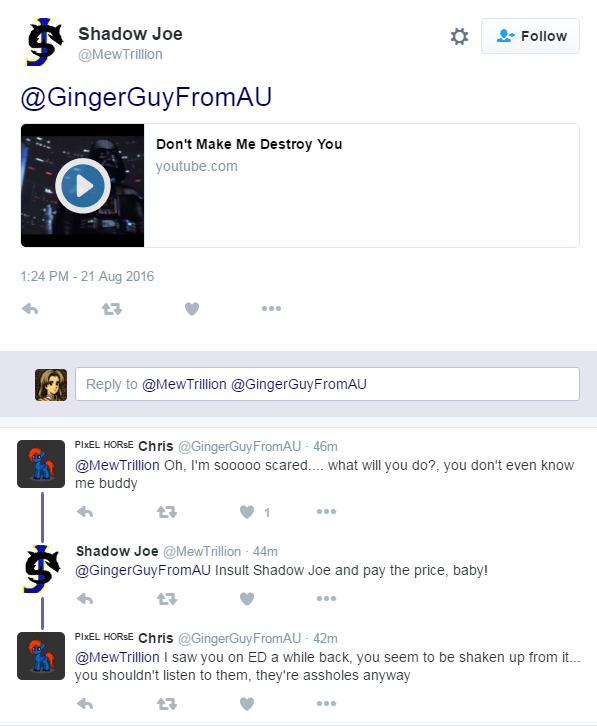Open @GingerGuyFromAU mention in main tweet

pyautogui.click(x=146, y=98)
